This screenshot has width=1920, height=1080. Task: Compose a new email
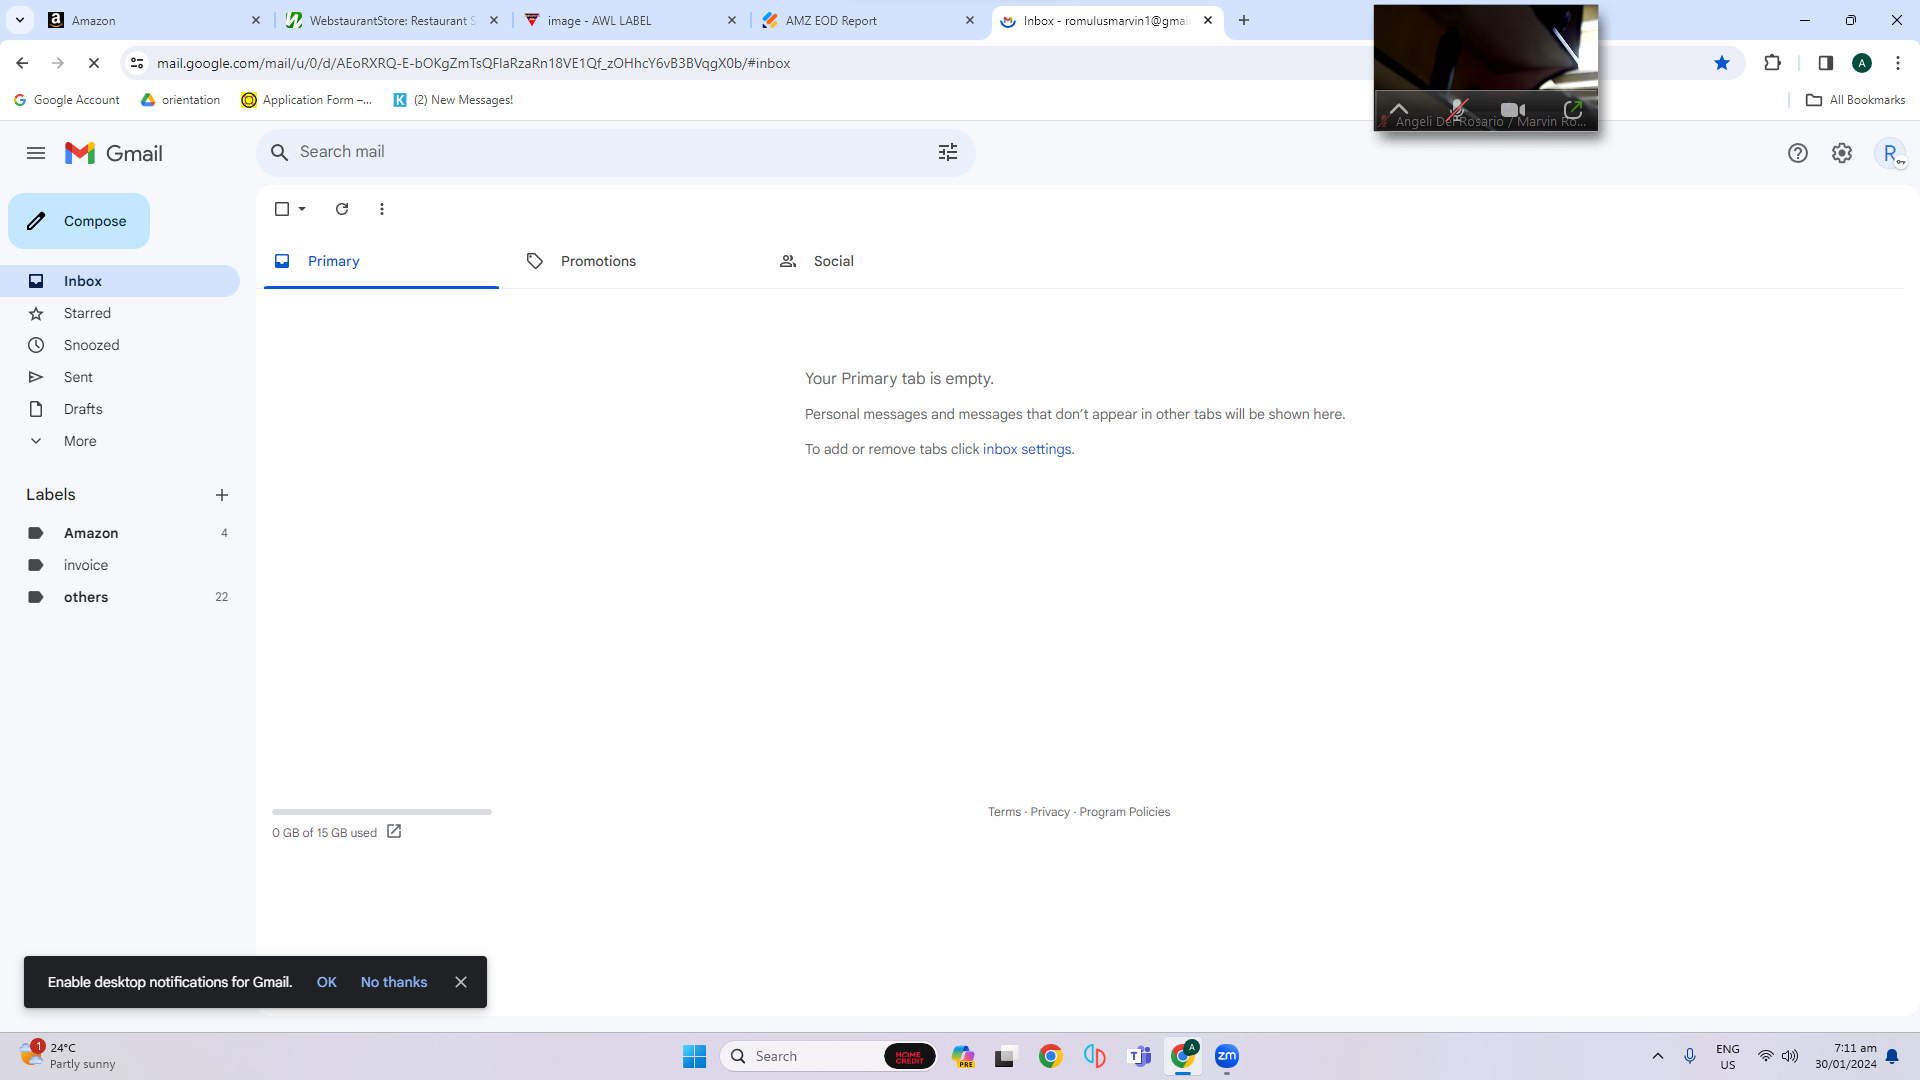tap(79, 221)
